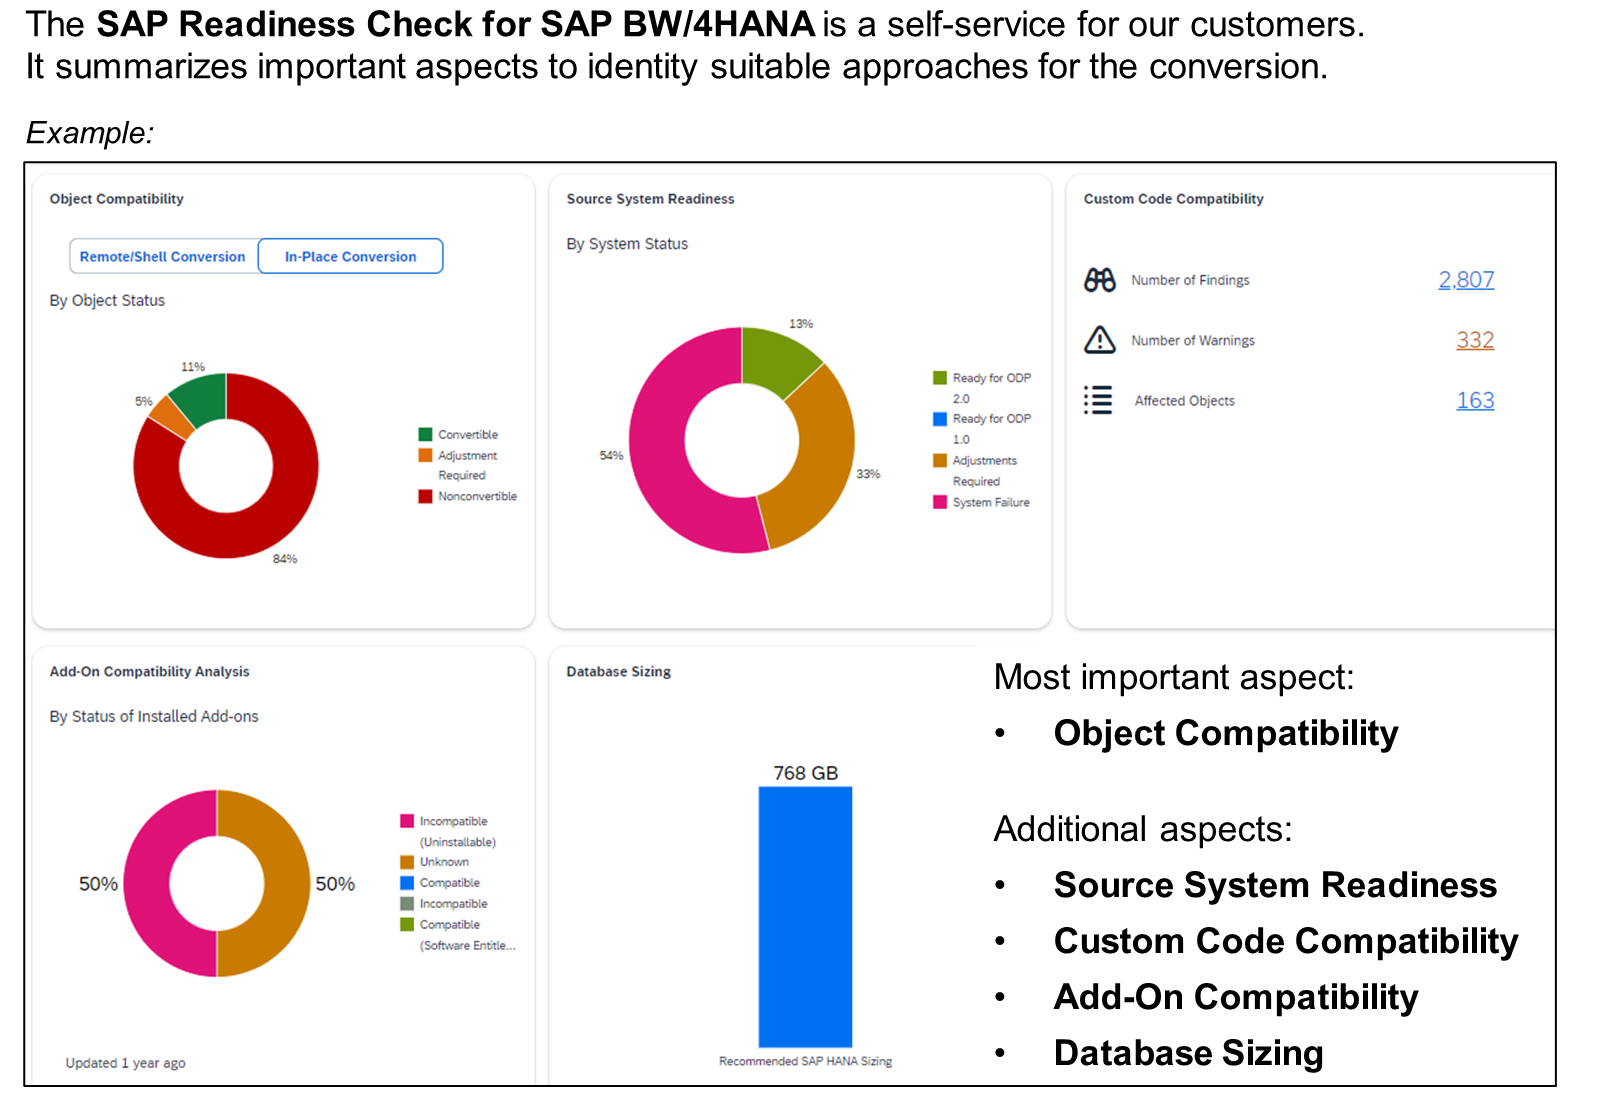Click the bold "Custom Code Compatibility" bullet

pos(1286,941)
